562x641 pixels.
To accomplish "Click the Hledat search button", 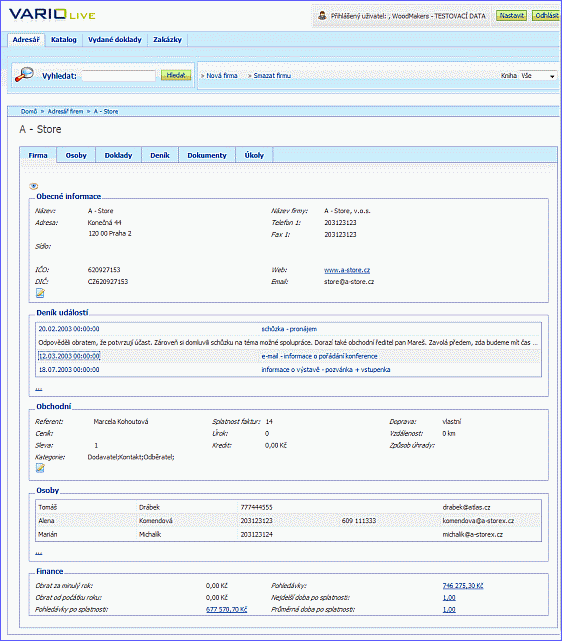I will coord(176,75).
